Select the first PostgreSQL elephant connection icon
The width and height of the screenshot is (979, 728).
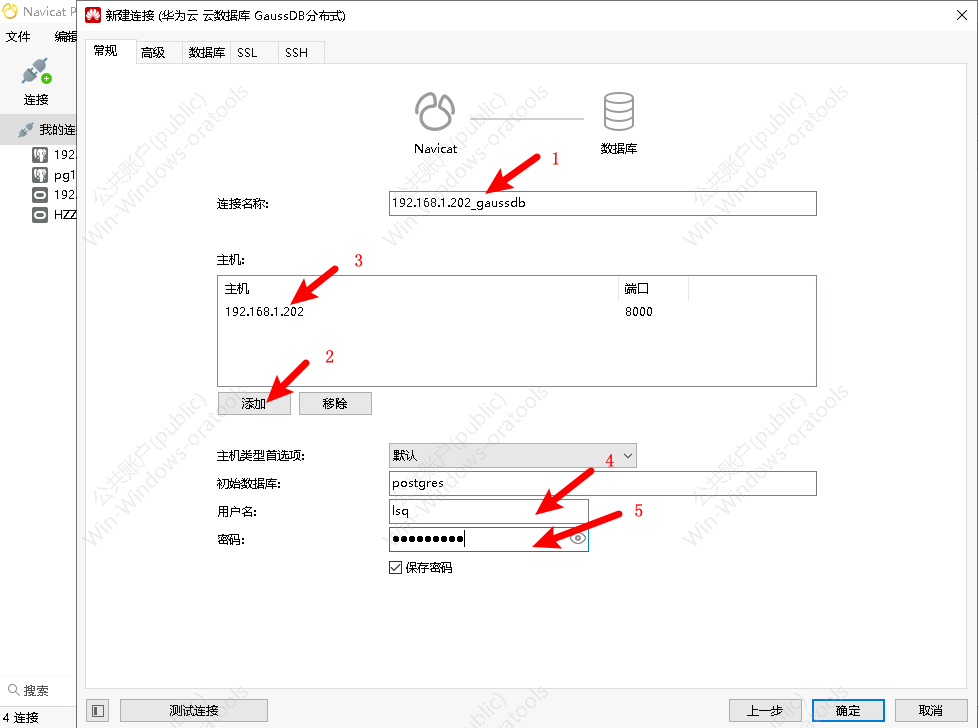40,155
